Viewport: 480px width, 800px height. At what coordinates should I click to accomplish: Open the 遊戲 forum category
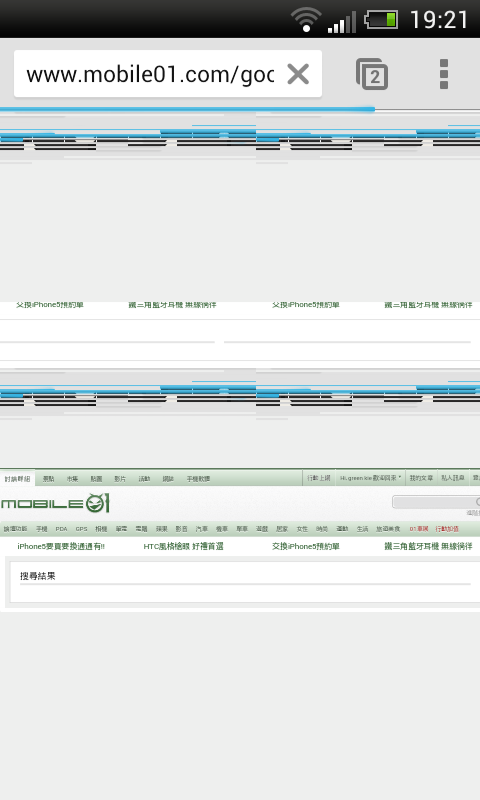point(262,529)
